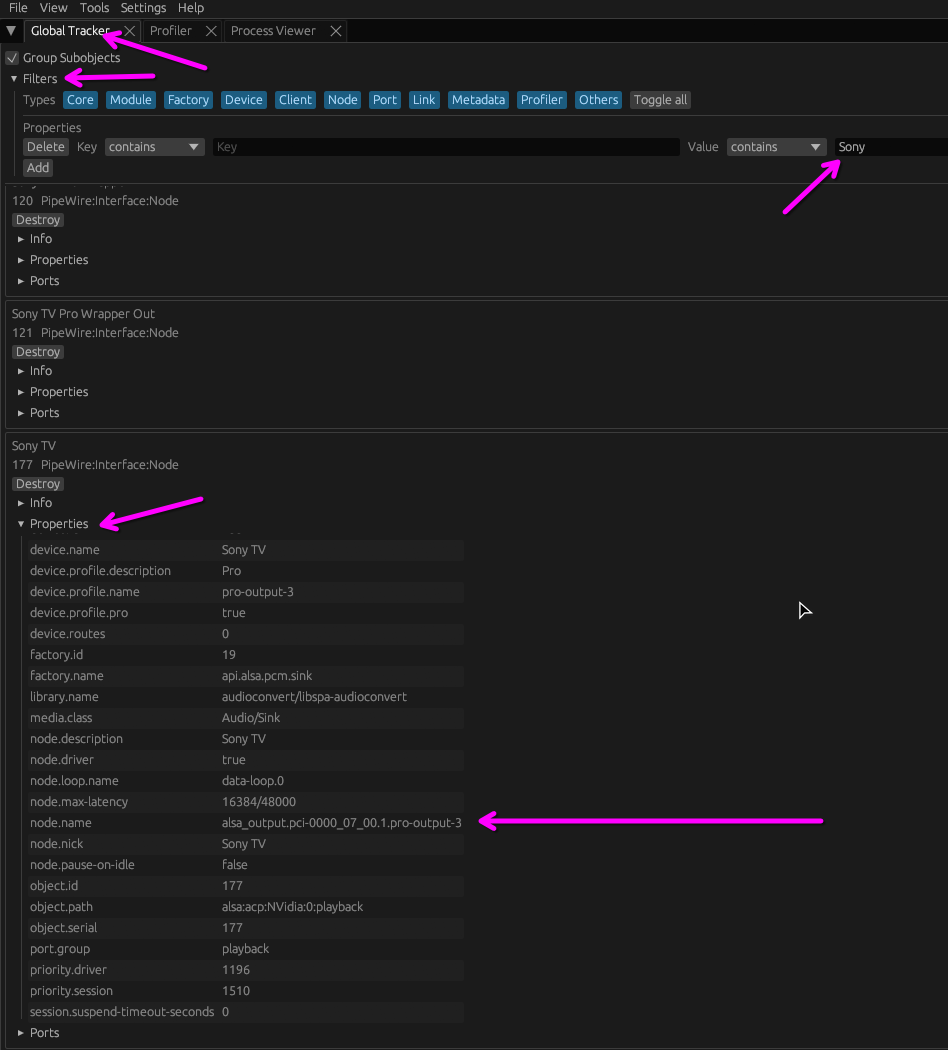Toggle the Metadata type filter
Image resolution: width=948 pixels, height=1050 pixels.
click(477, 100)
